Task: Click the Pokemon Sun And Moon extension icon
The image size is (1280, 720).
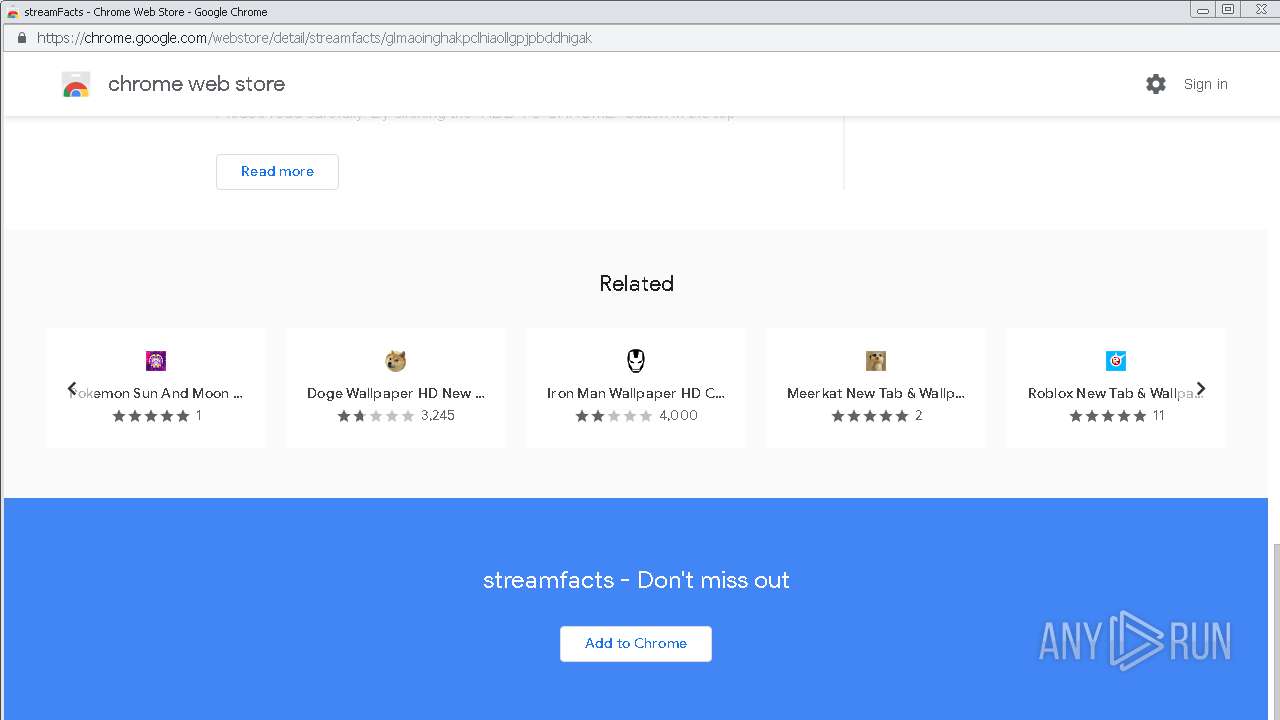Action: 156,361
